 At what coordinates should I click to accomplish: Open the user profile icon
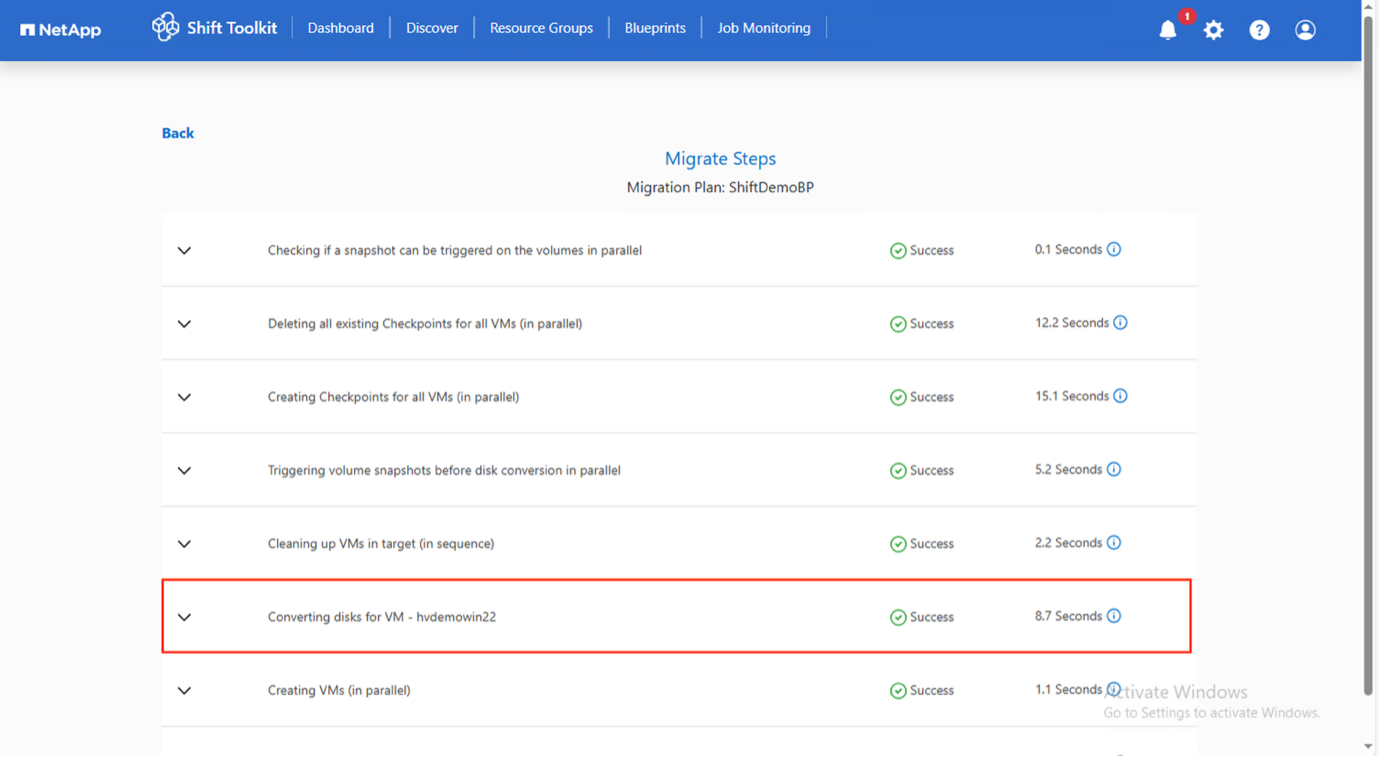[1305, 30]
